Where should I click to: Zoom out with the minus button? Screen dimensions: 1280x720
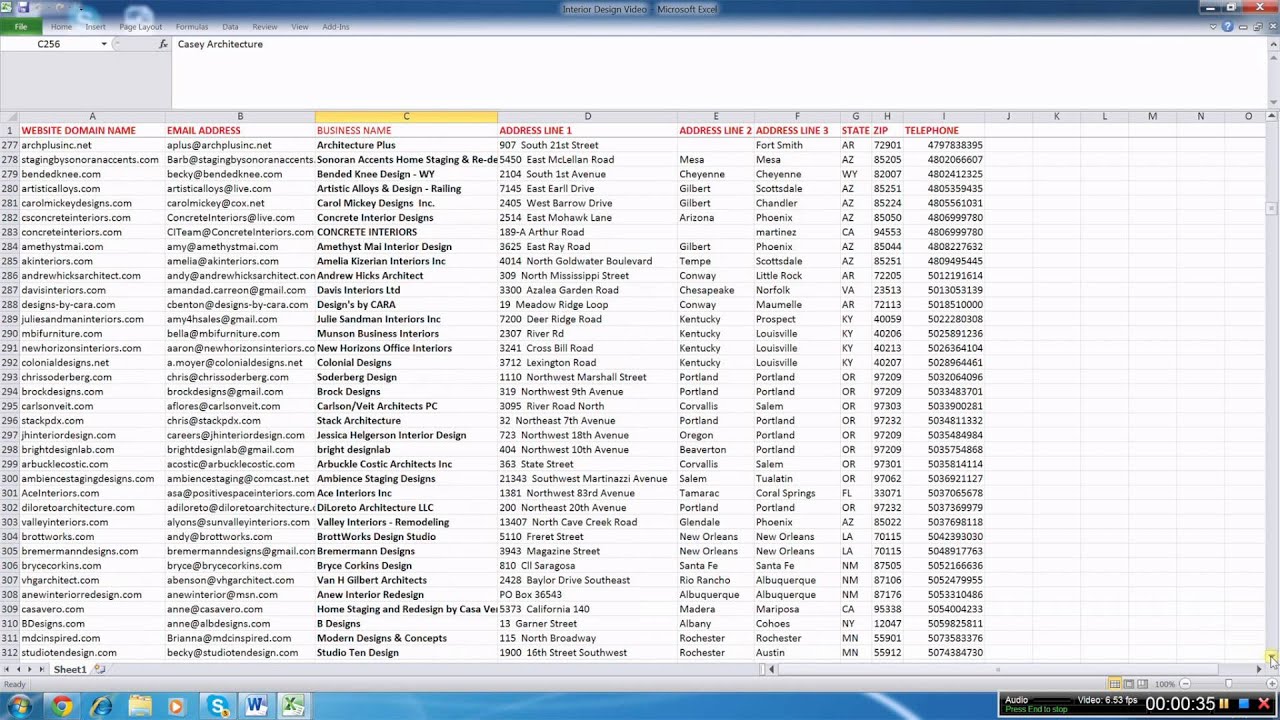[1183, 684]
